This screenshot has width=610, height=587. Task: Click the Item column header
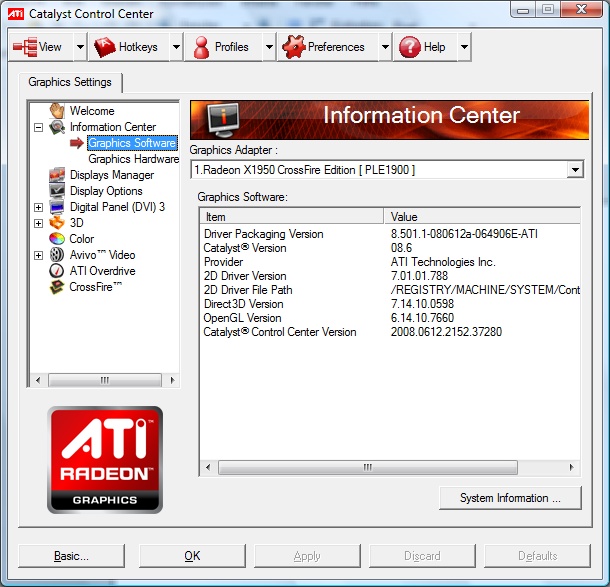point(292,216)
